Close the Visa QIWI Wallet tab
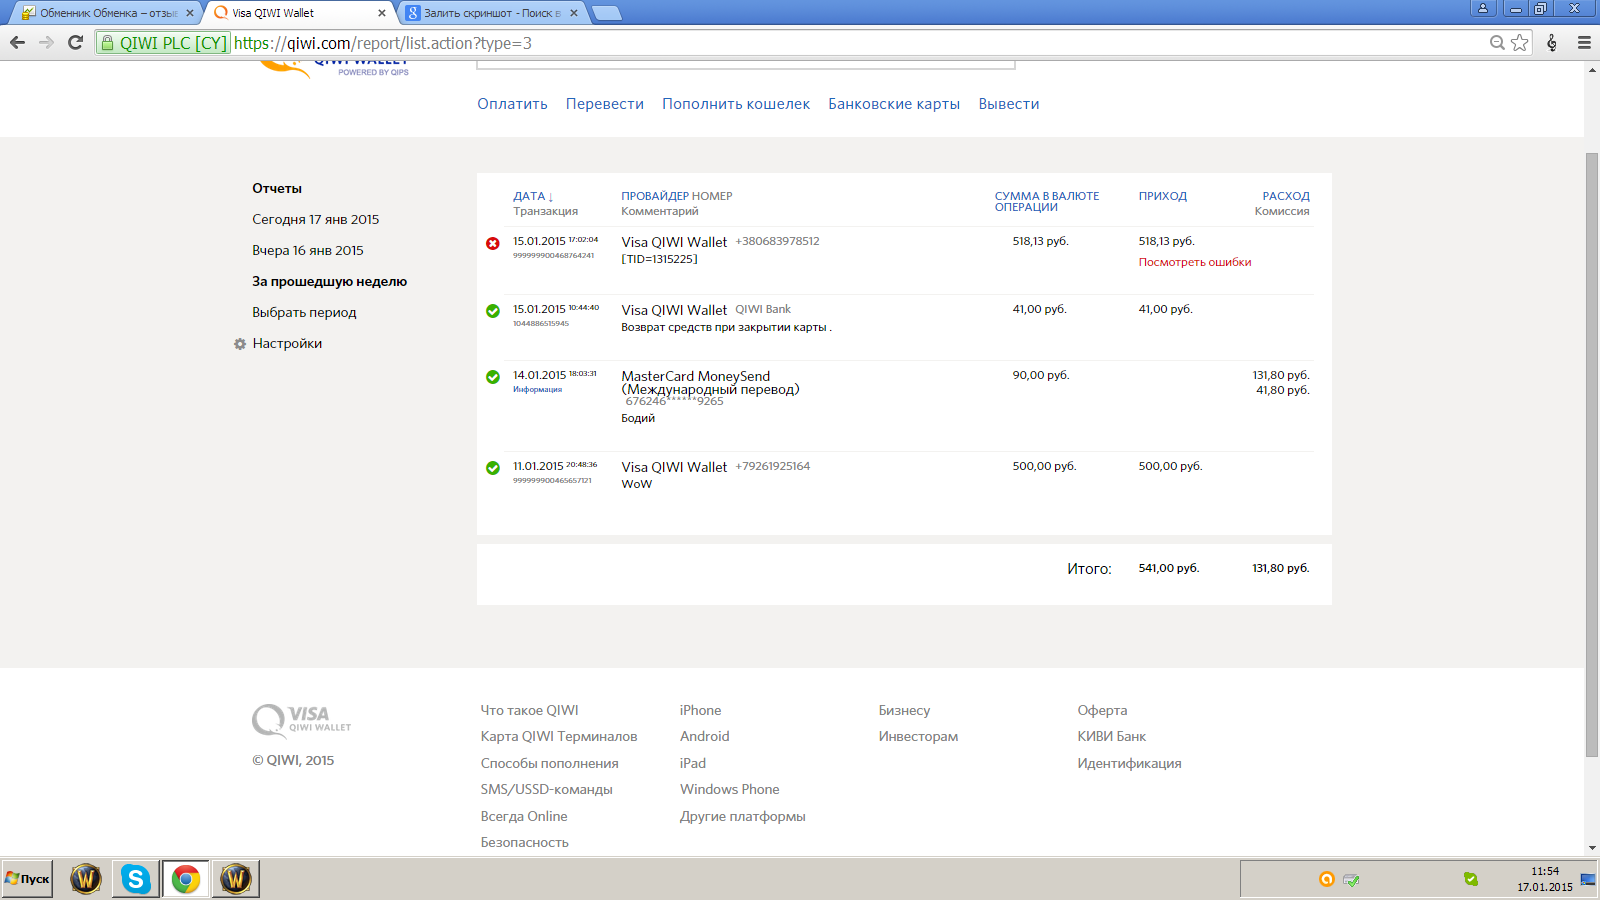Viewport: 1600px width, 900px height. 382,13
